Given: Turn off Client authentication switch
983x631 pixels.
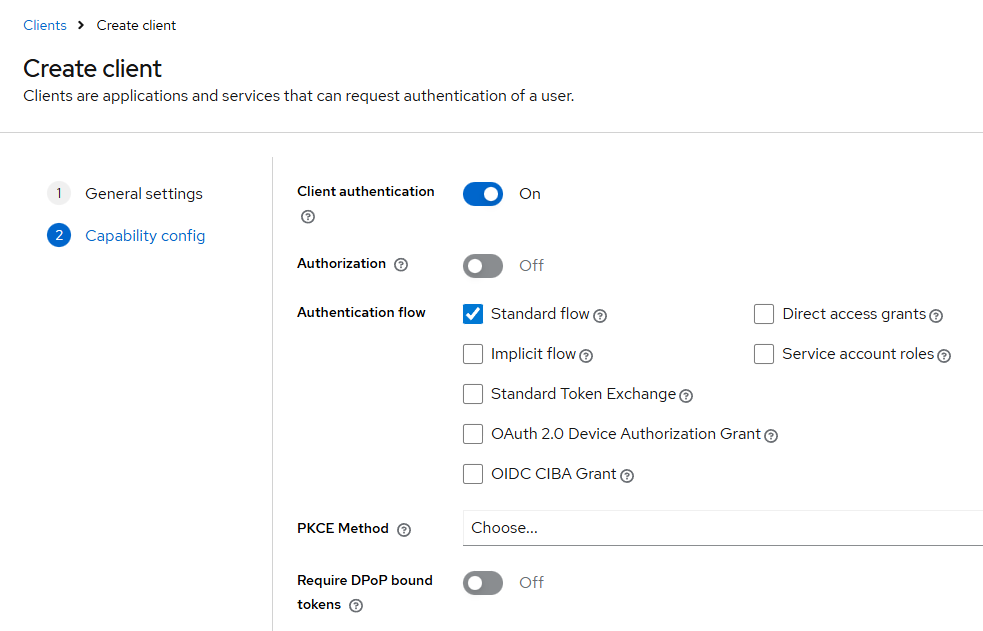Looking at the screenshot, I should 483,194.
